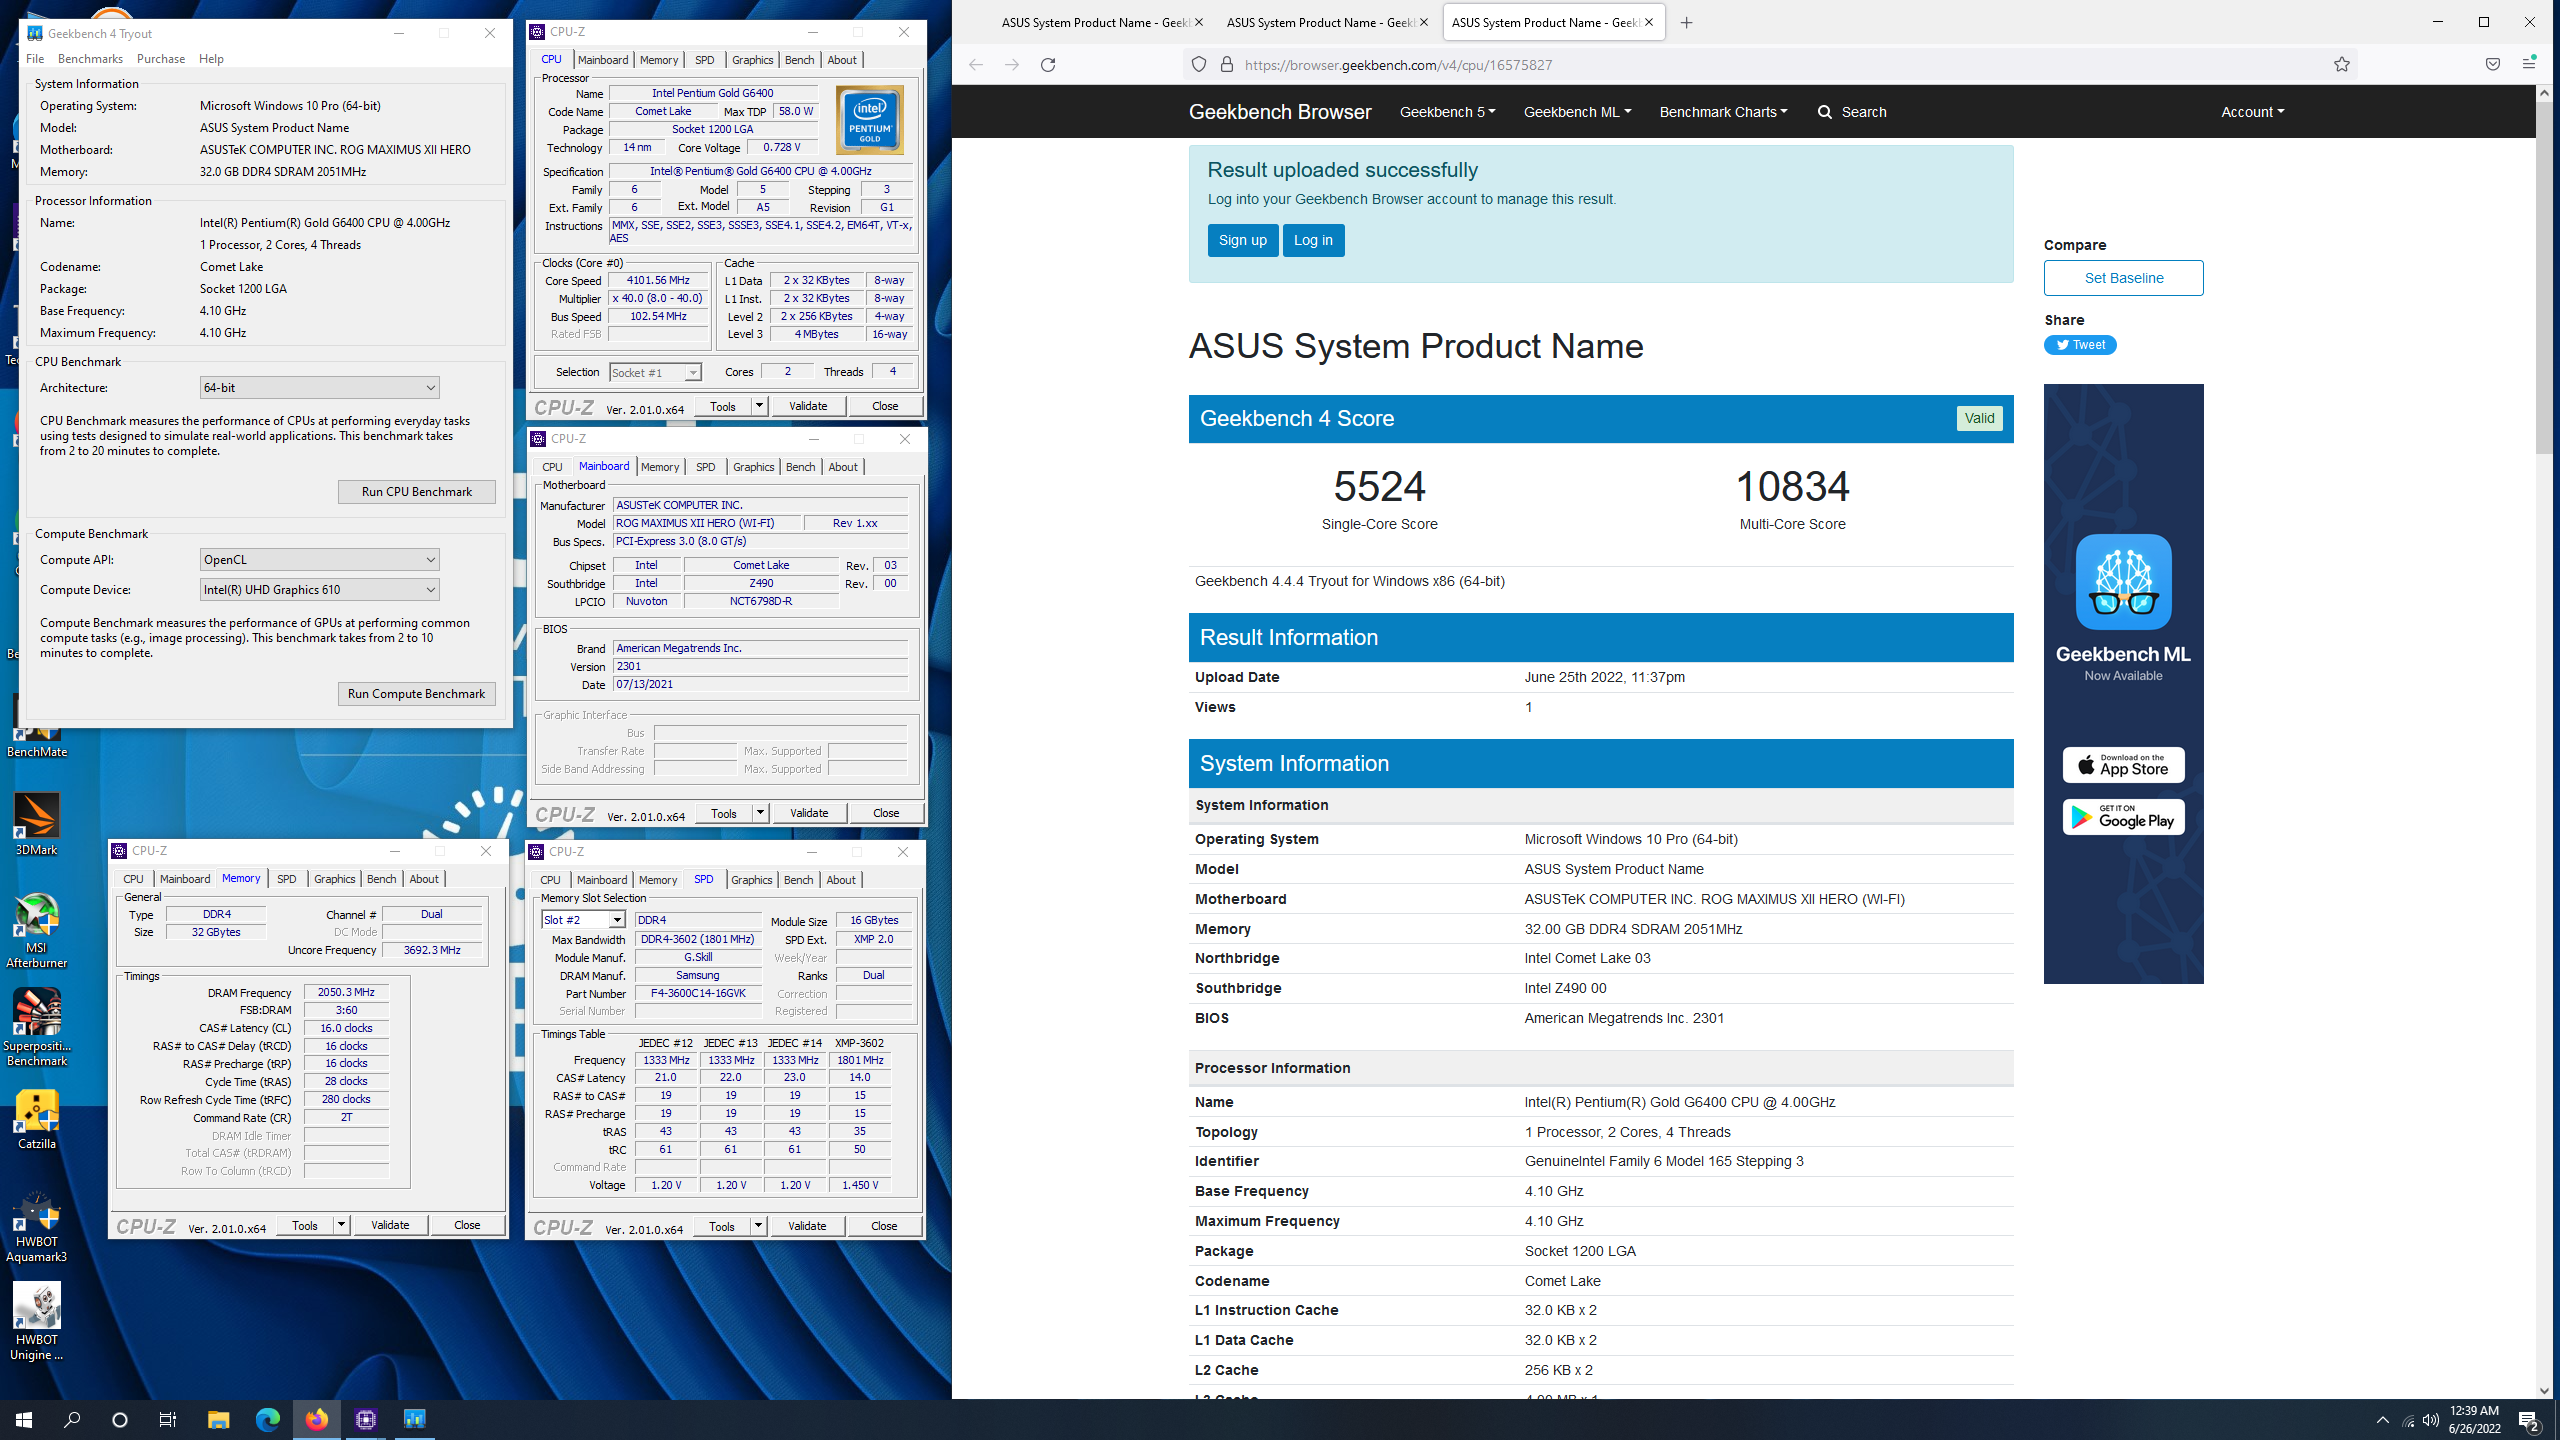2560x1440 pixels.
Task: Click the Valid badge on Geekbench 4 Score
Action: click(x=1979, y=418)
